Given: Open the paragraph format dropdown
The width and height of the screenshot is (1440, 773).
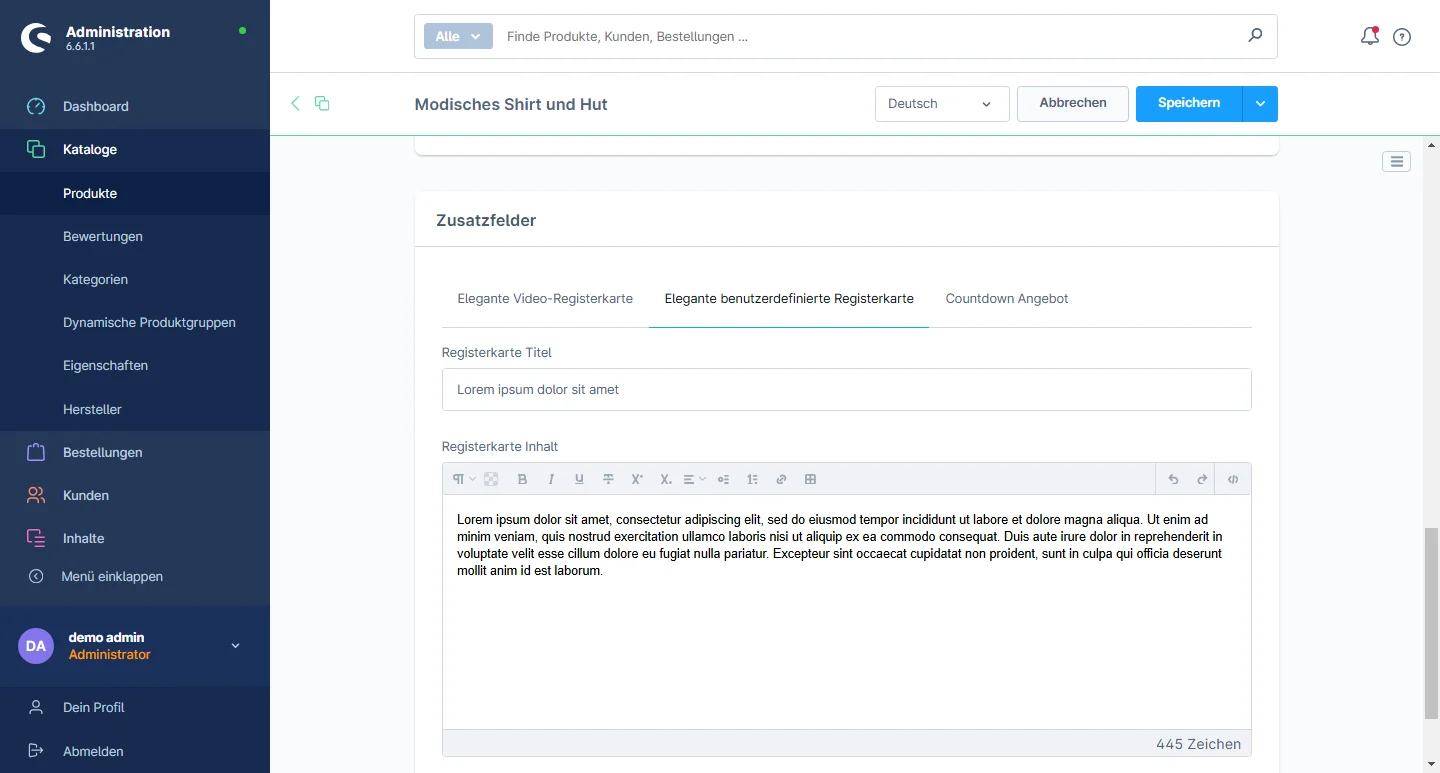Looking at the screenshot, I should [x=463, y=480].
